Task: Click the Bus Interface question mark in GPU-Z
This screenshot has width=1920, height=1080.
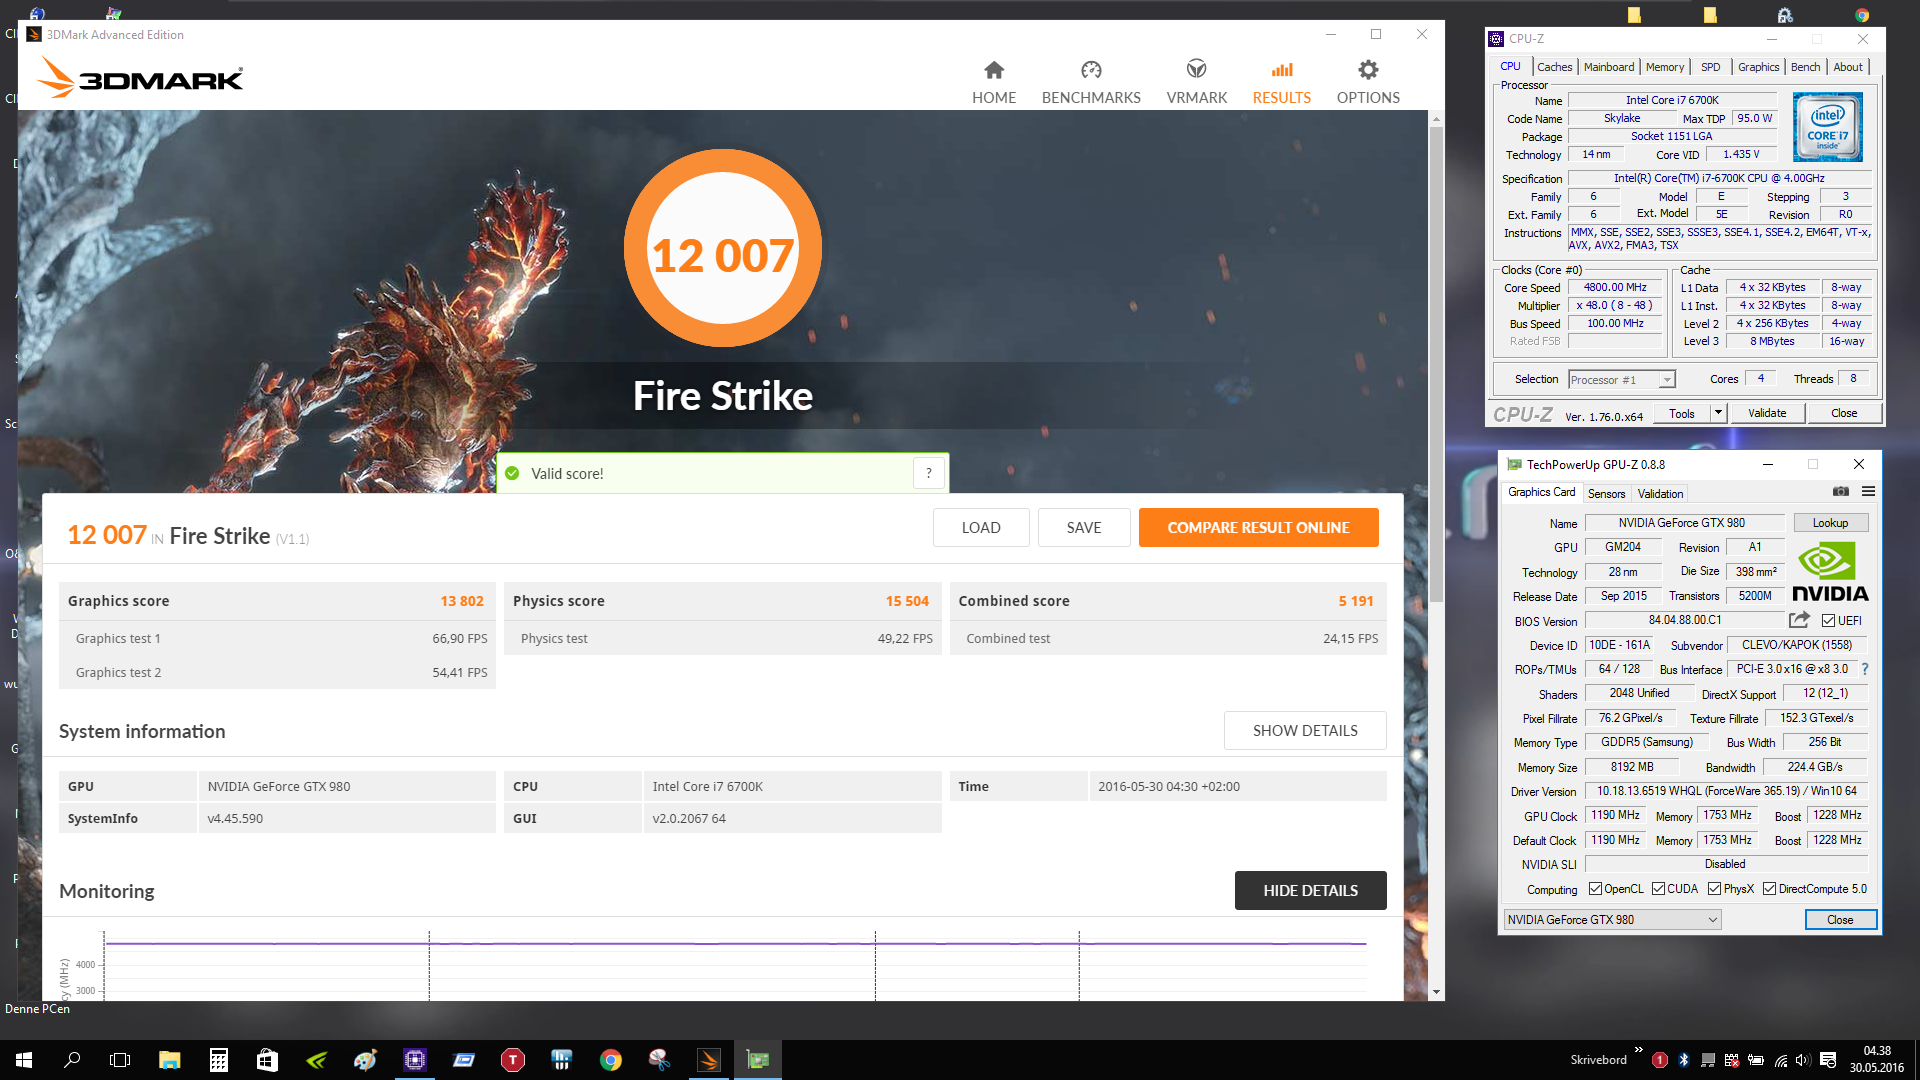Action: point(1865,669)
